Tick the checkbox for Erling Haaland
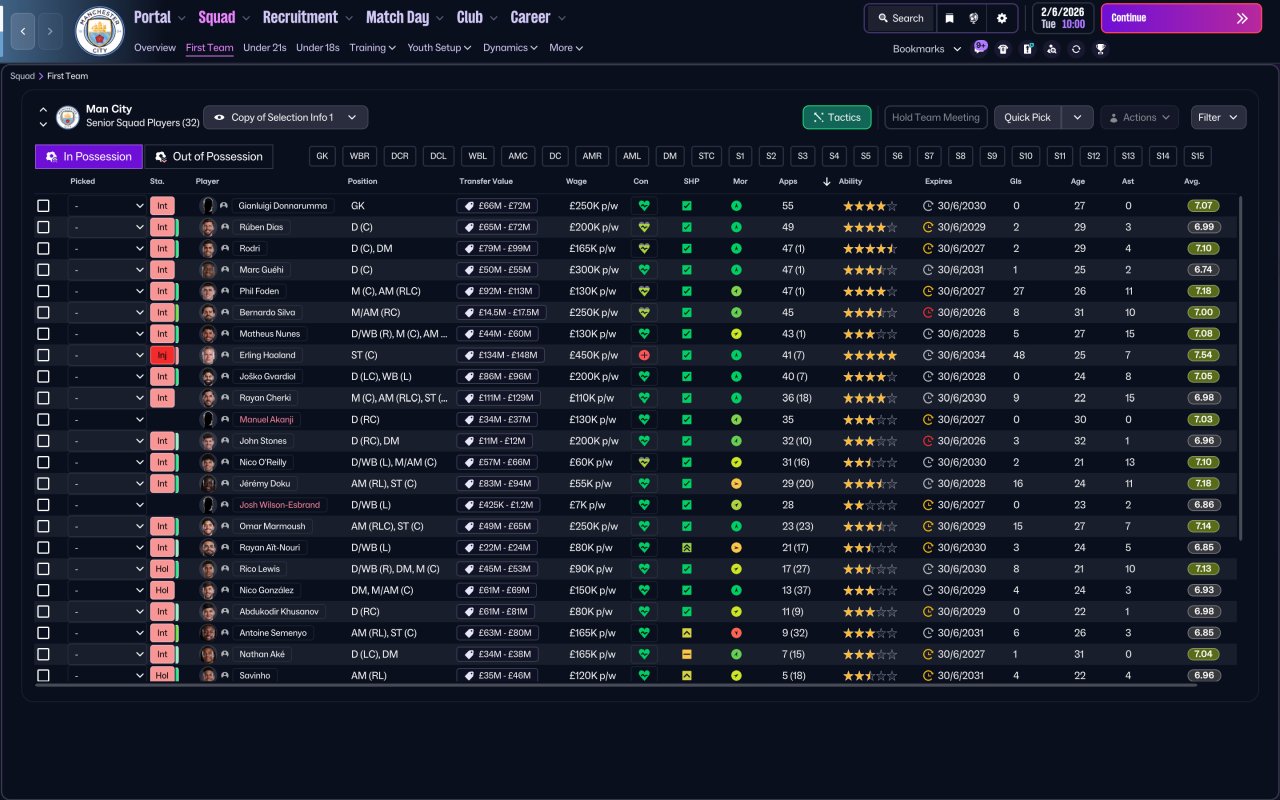 point(43,355)
